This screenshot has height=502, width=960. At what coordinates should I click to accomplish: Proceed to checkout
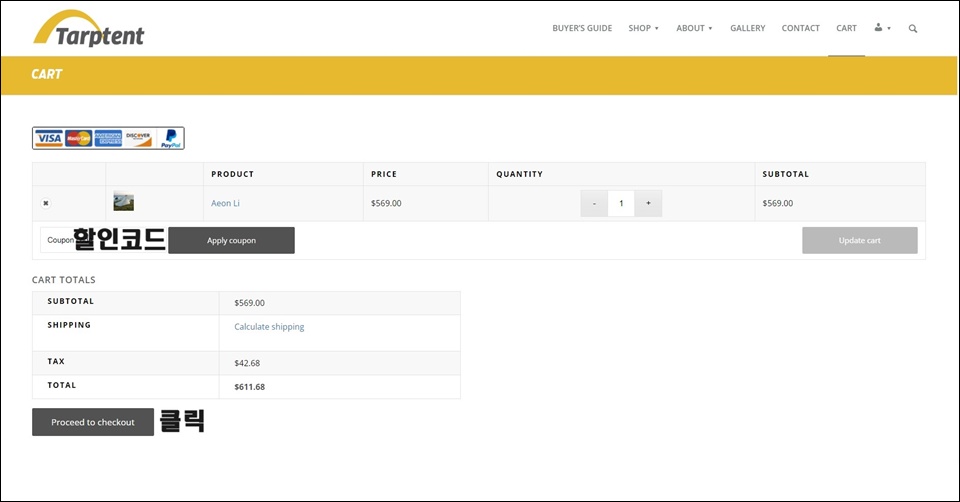[93, 422]
